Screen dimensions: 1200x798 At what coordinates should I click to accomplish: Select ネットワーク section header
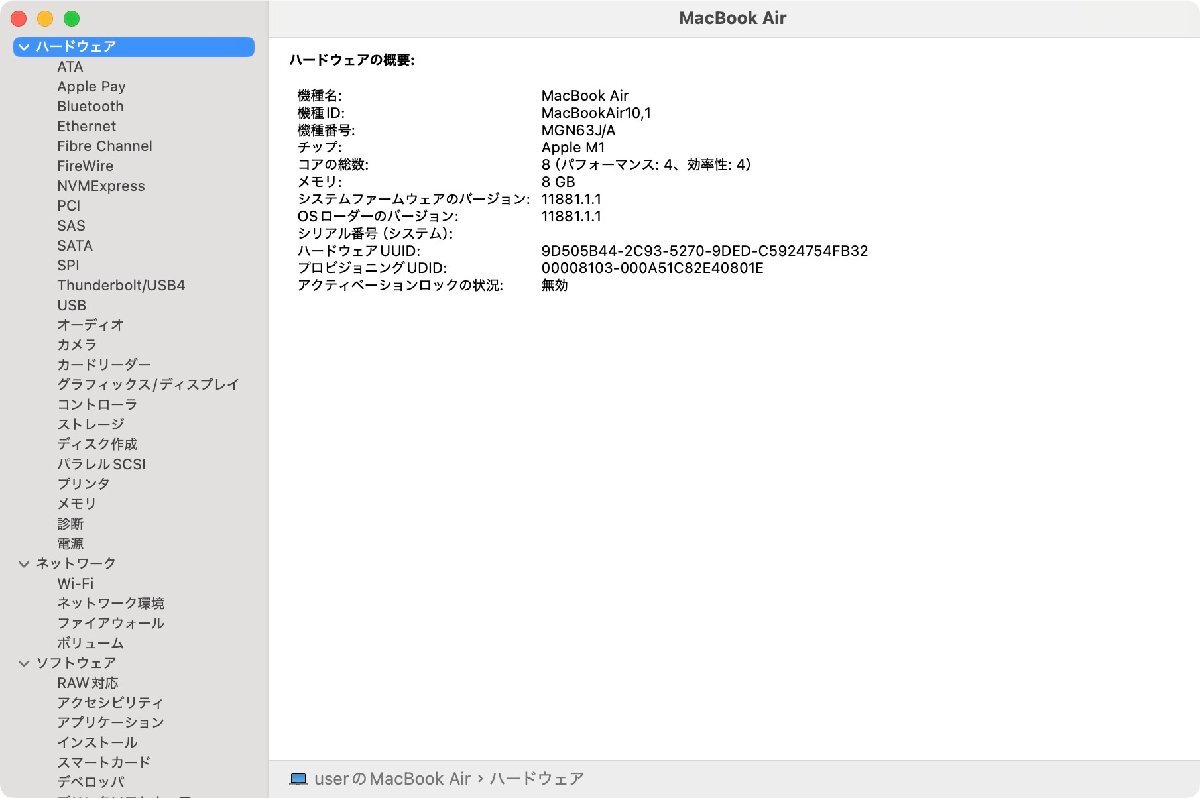[x=76, y=564]
